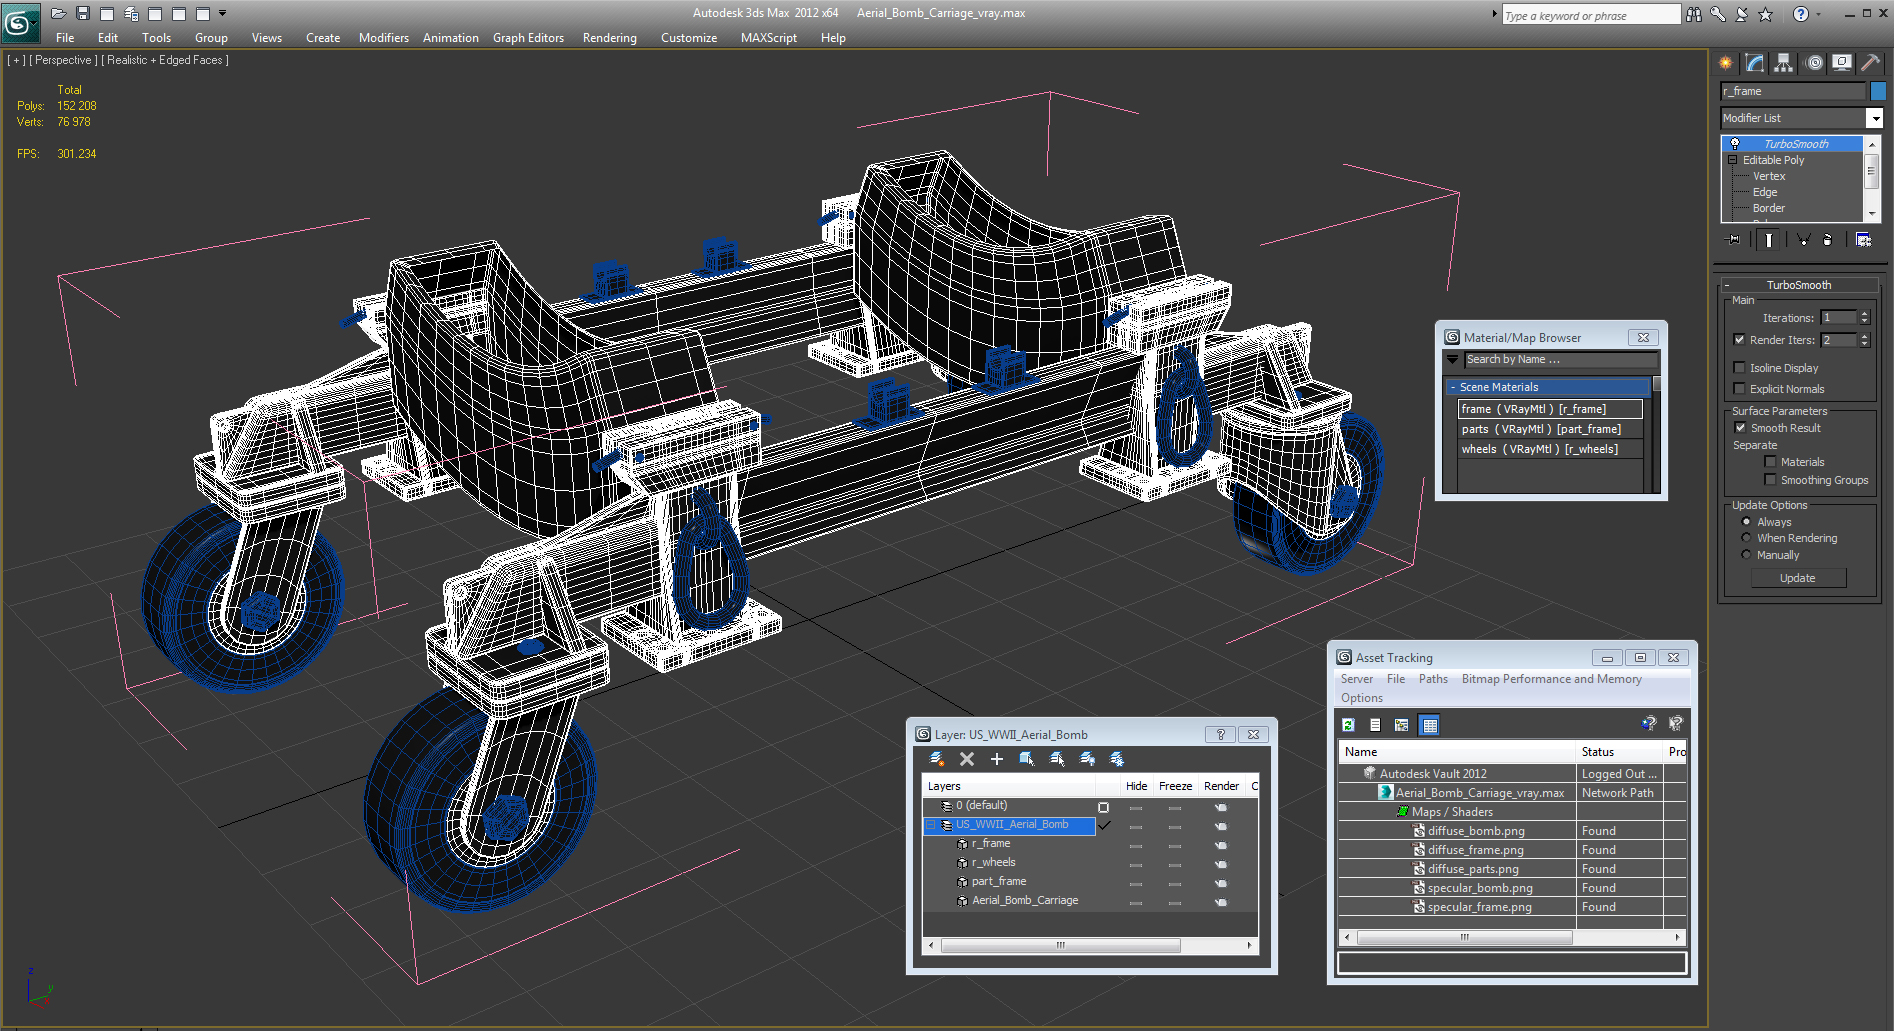This screenshot has height=1031, width=1894.
Task: Click Hide/Unhide All Layers icon
Action: [1088, 760]
